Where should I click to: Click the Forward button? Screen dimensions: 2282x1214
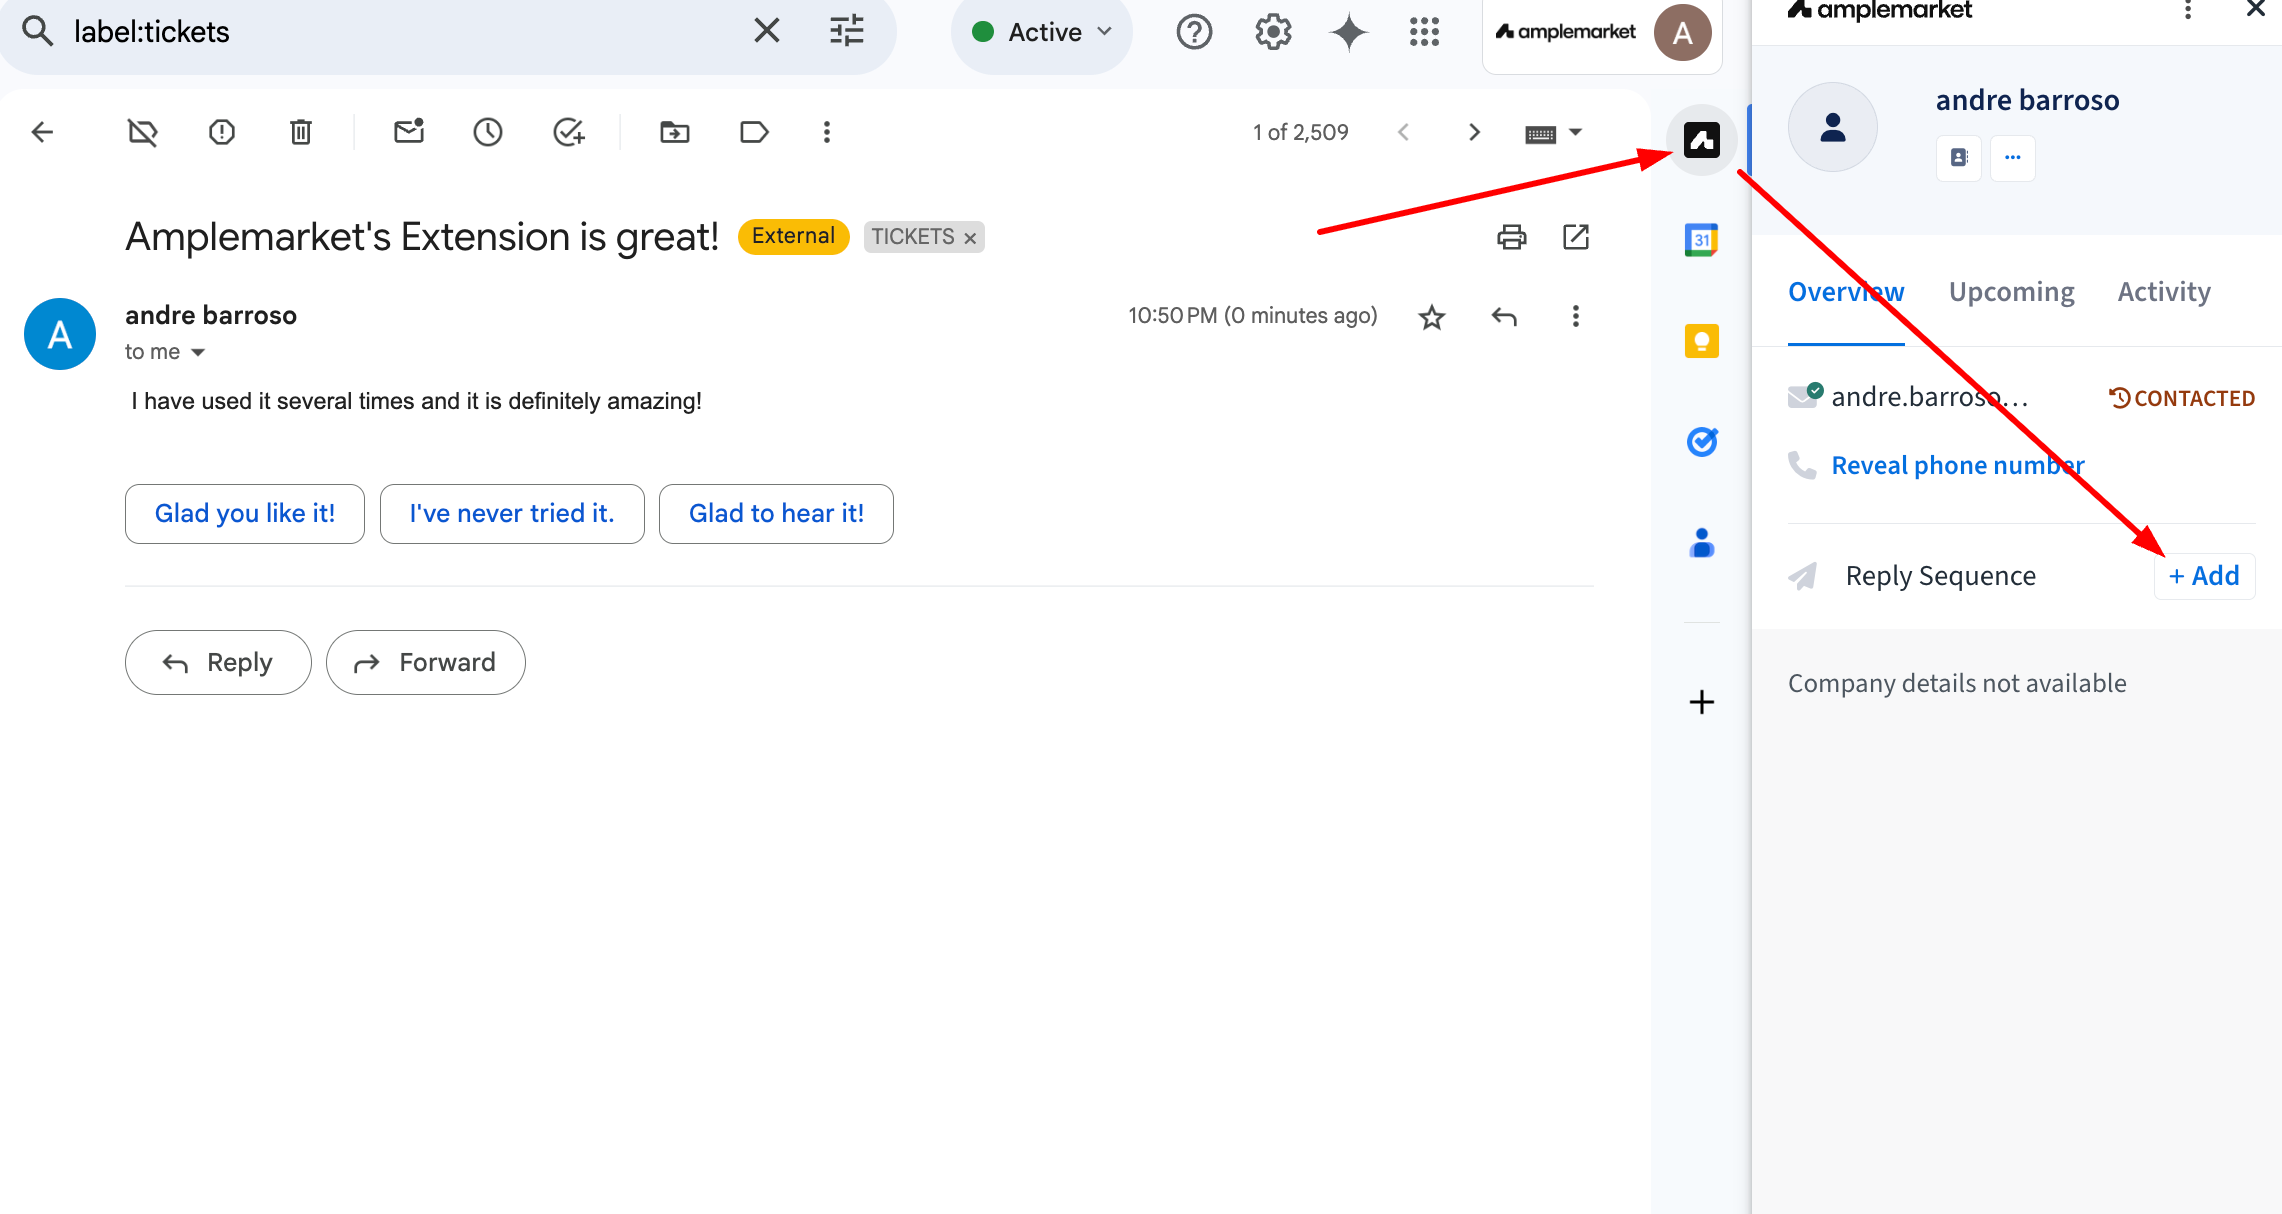tap(426, 662)
